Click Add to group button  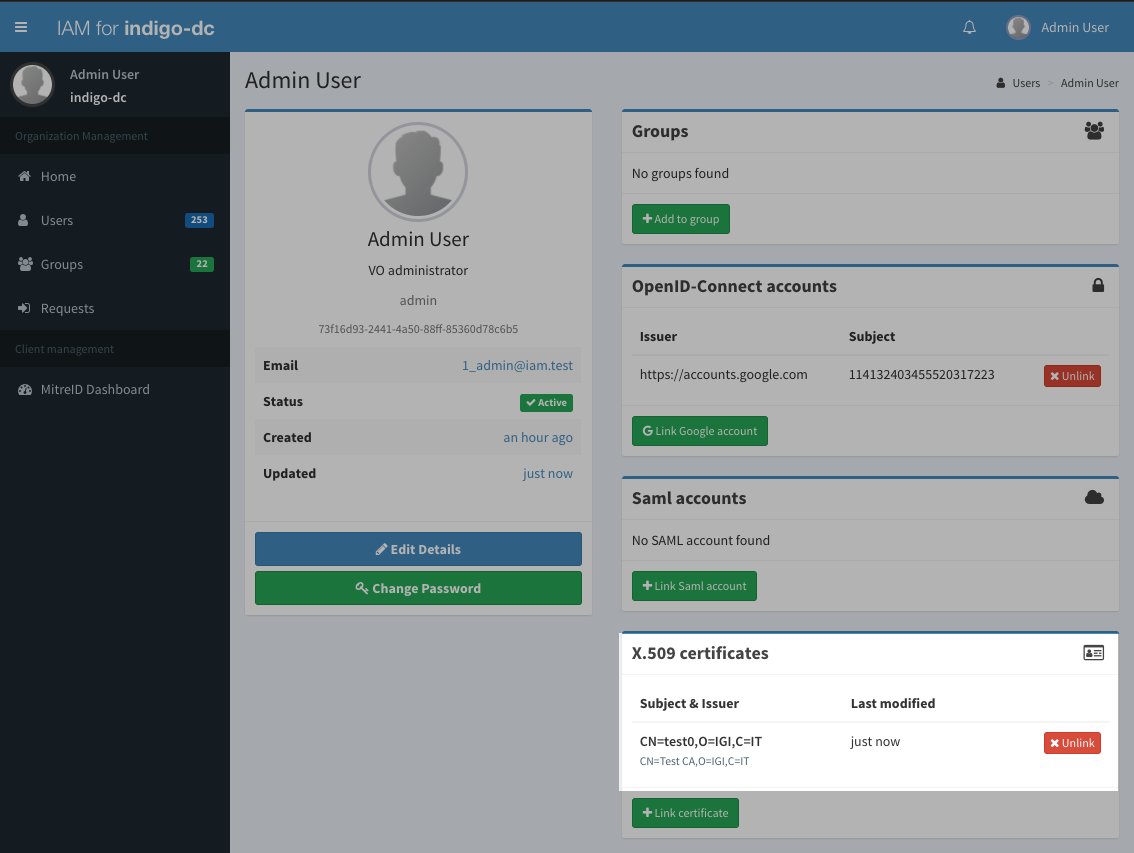680,219
